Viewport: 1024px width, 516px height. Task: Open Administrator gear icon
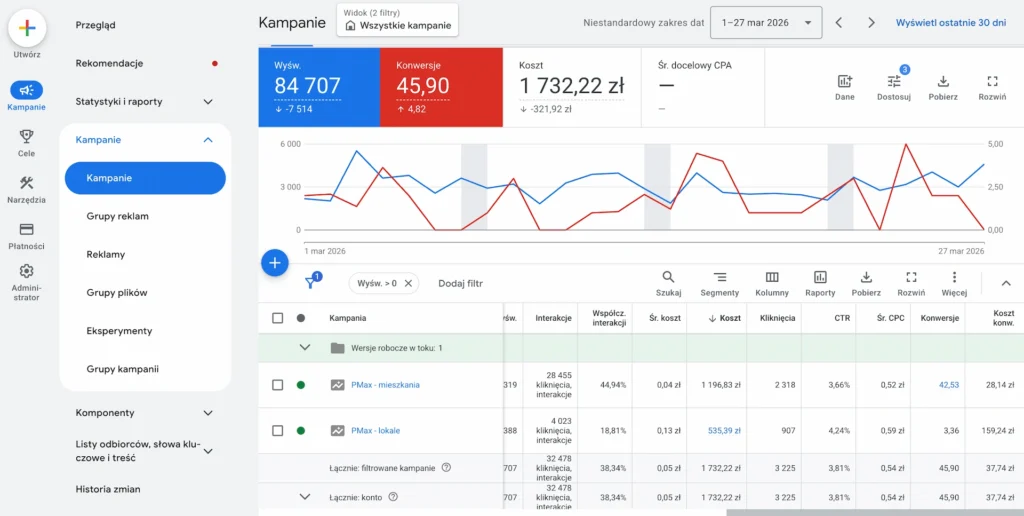pyautogui.click(x=27, y=270)
